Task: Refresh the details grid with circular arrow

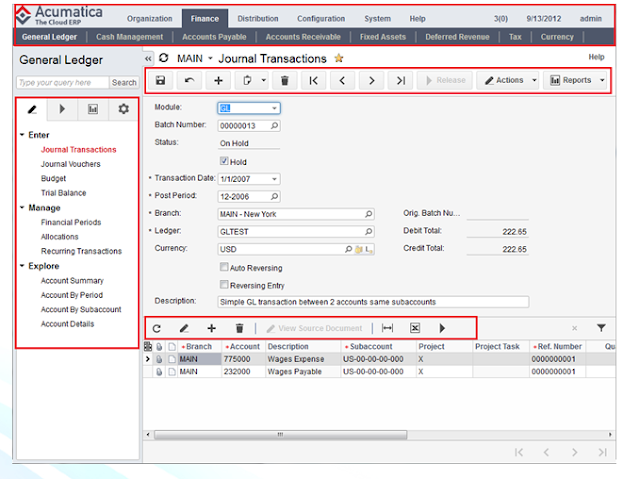Action: [157, 328]
